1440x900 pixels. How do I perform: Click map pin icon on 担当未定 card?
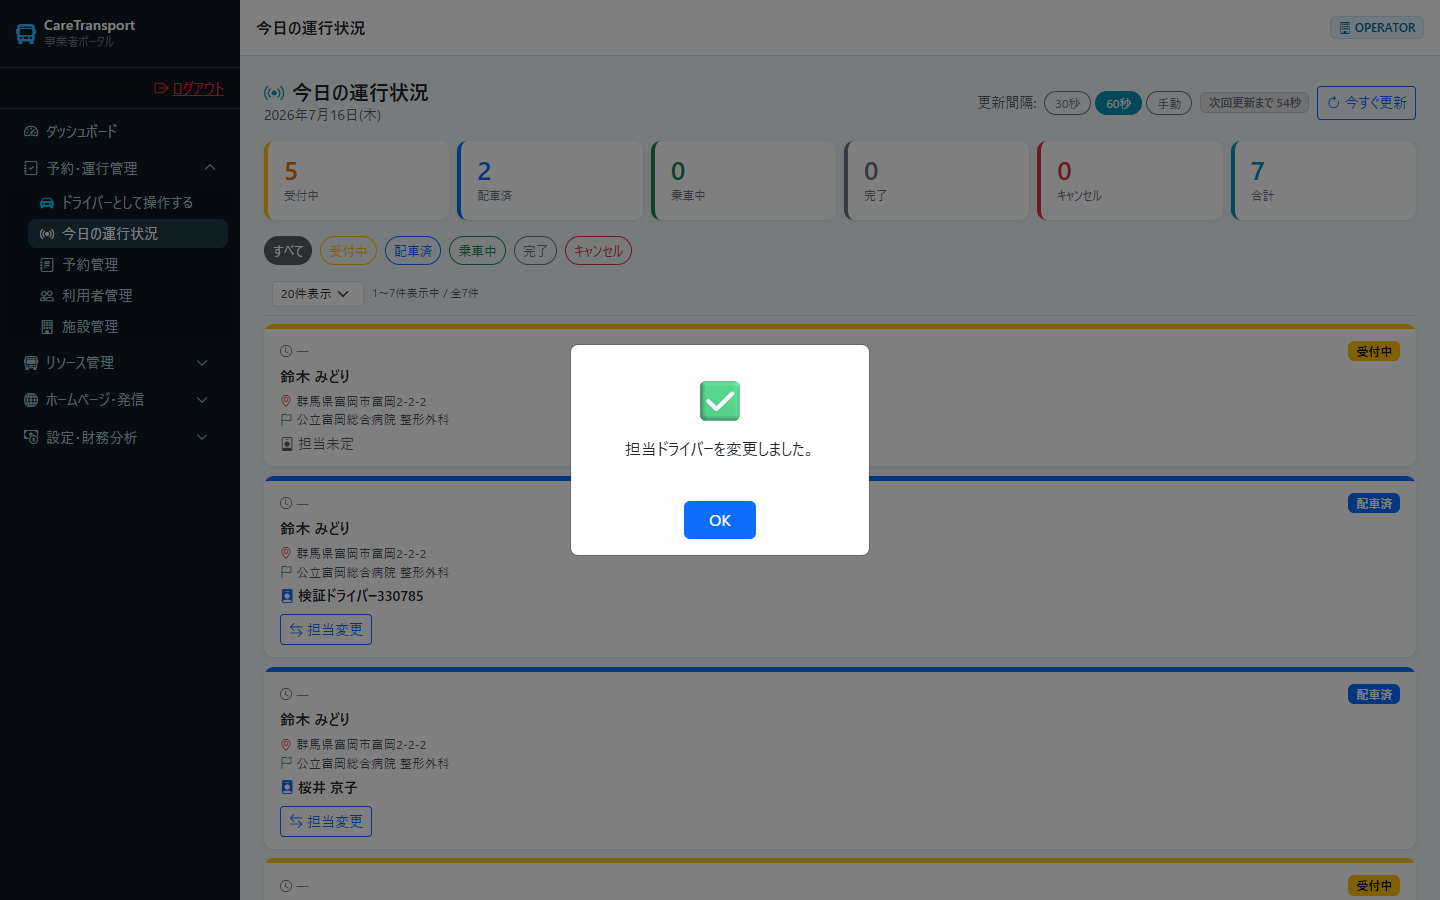(286, 401)
